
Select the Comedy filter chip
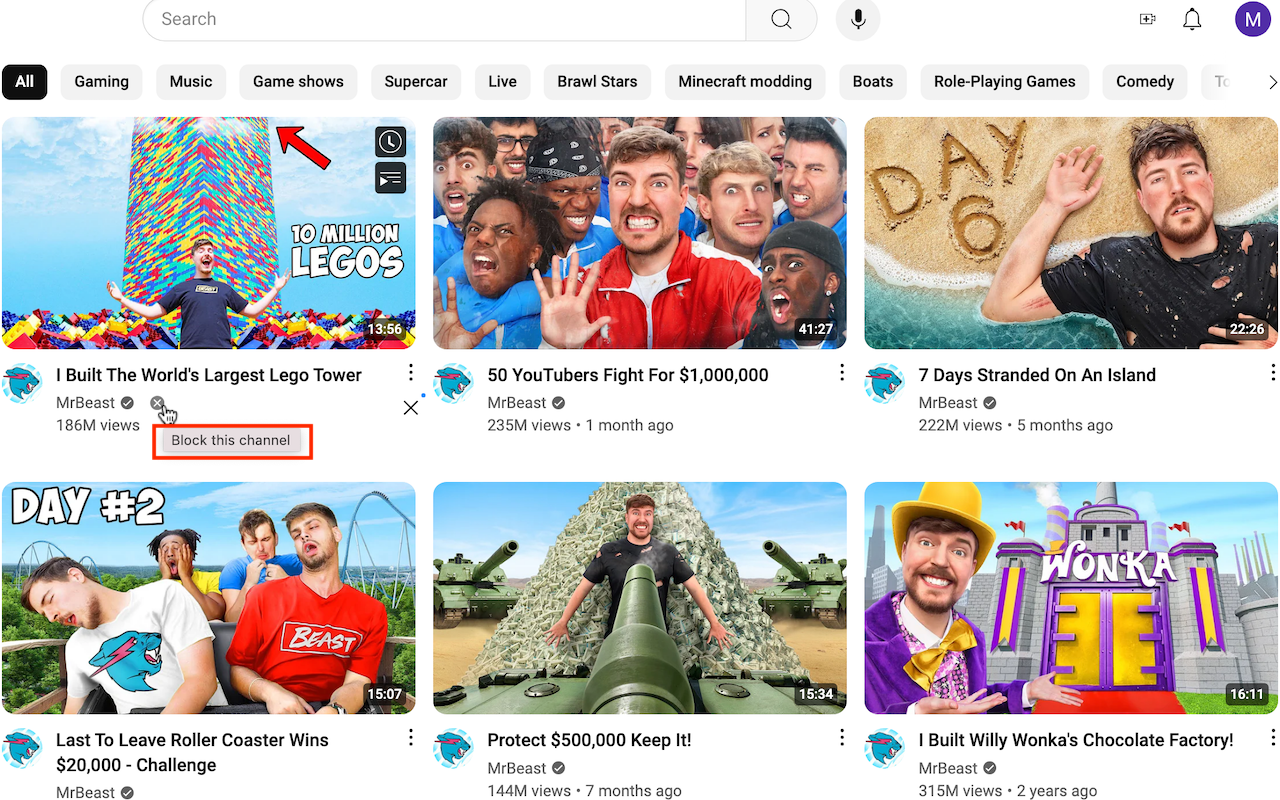click(x=1144, y=81)
